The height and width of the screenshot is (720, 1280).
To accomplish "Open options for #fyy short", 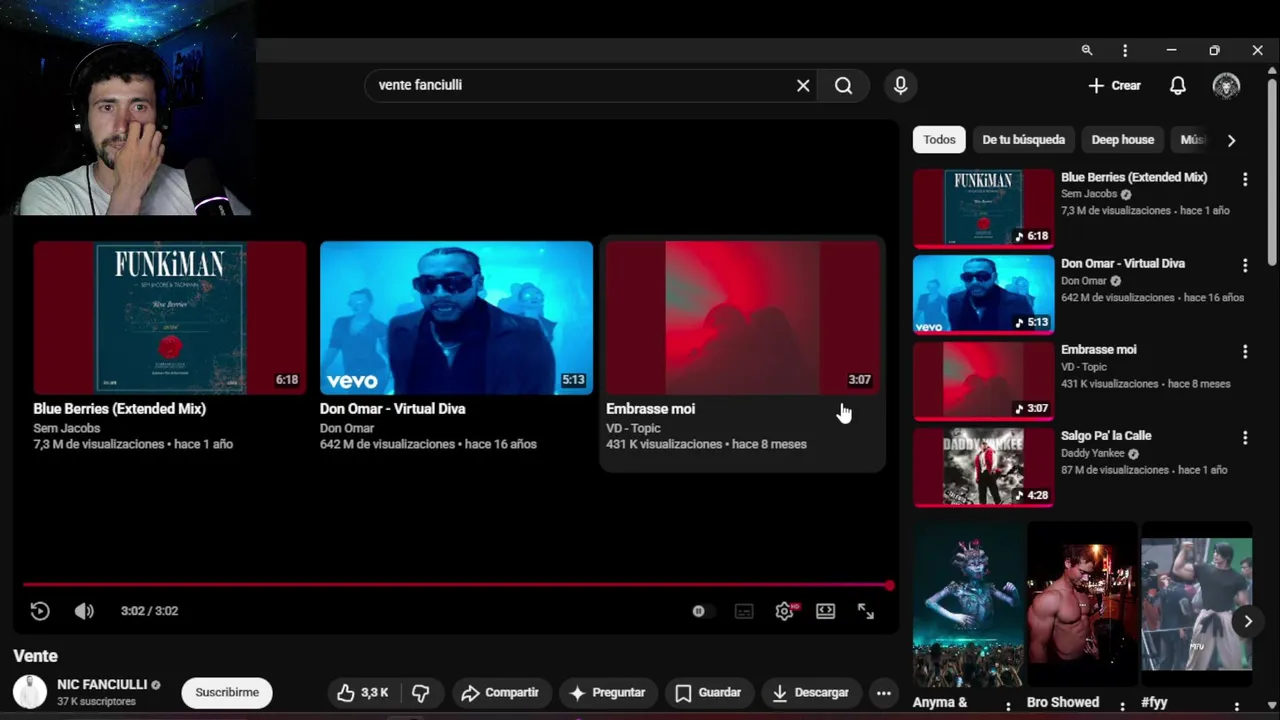I will point(1236,705).
